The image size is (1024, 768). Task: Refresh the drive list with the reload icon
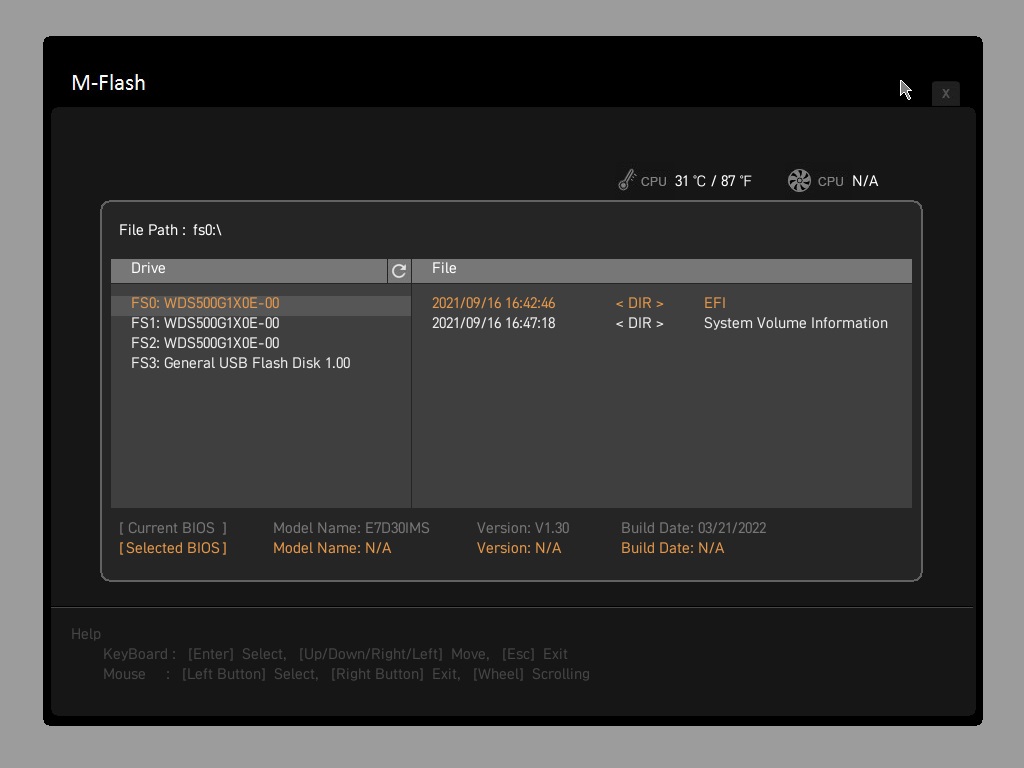click(x=399, y=270)
